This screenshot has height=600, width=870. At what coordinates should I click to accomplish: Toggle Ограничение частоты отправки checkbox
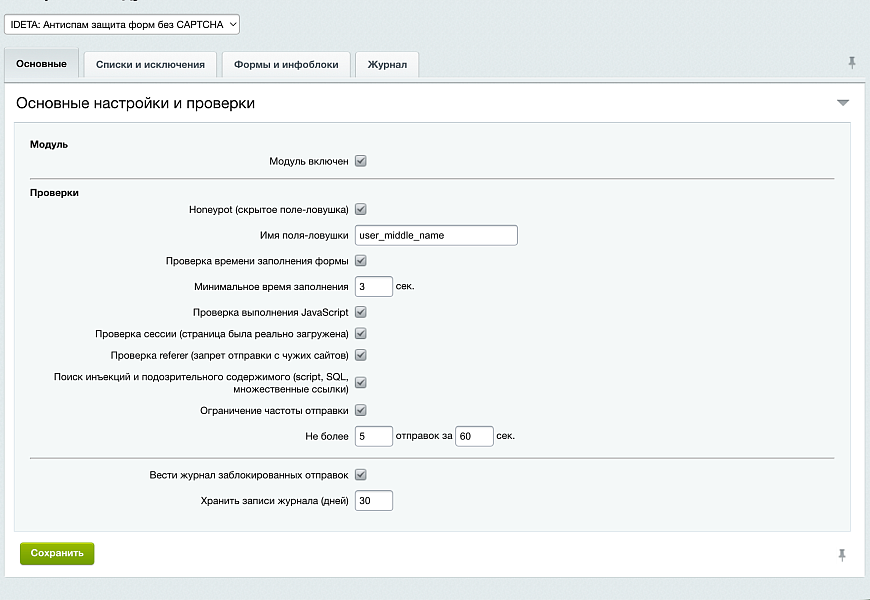(361, 410)
